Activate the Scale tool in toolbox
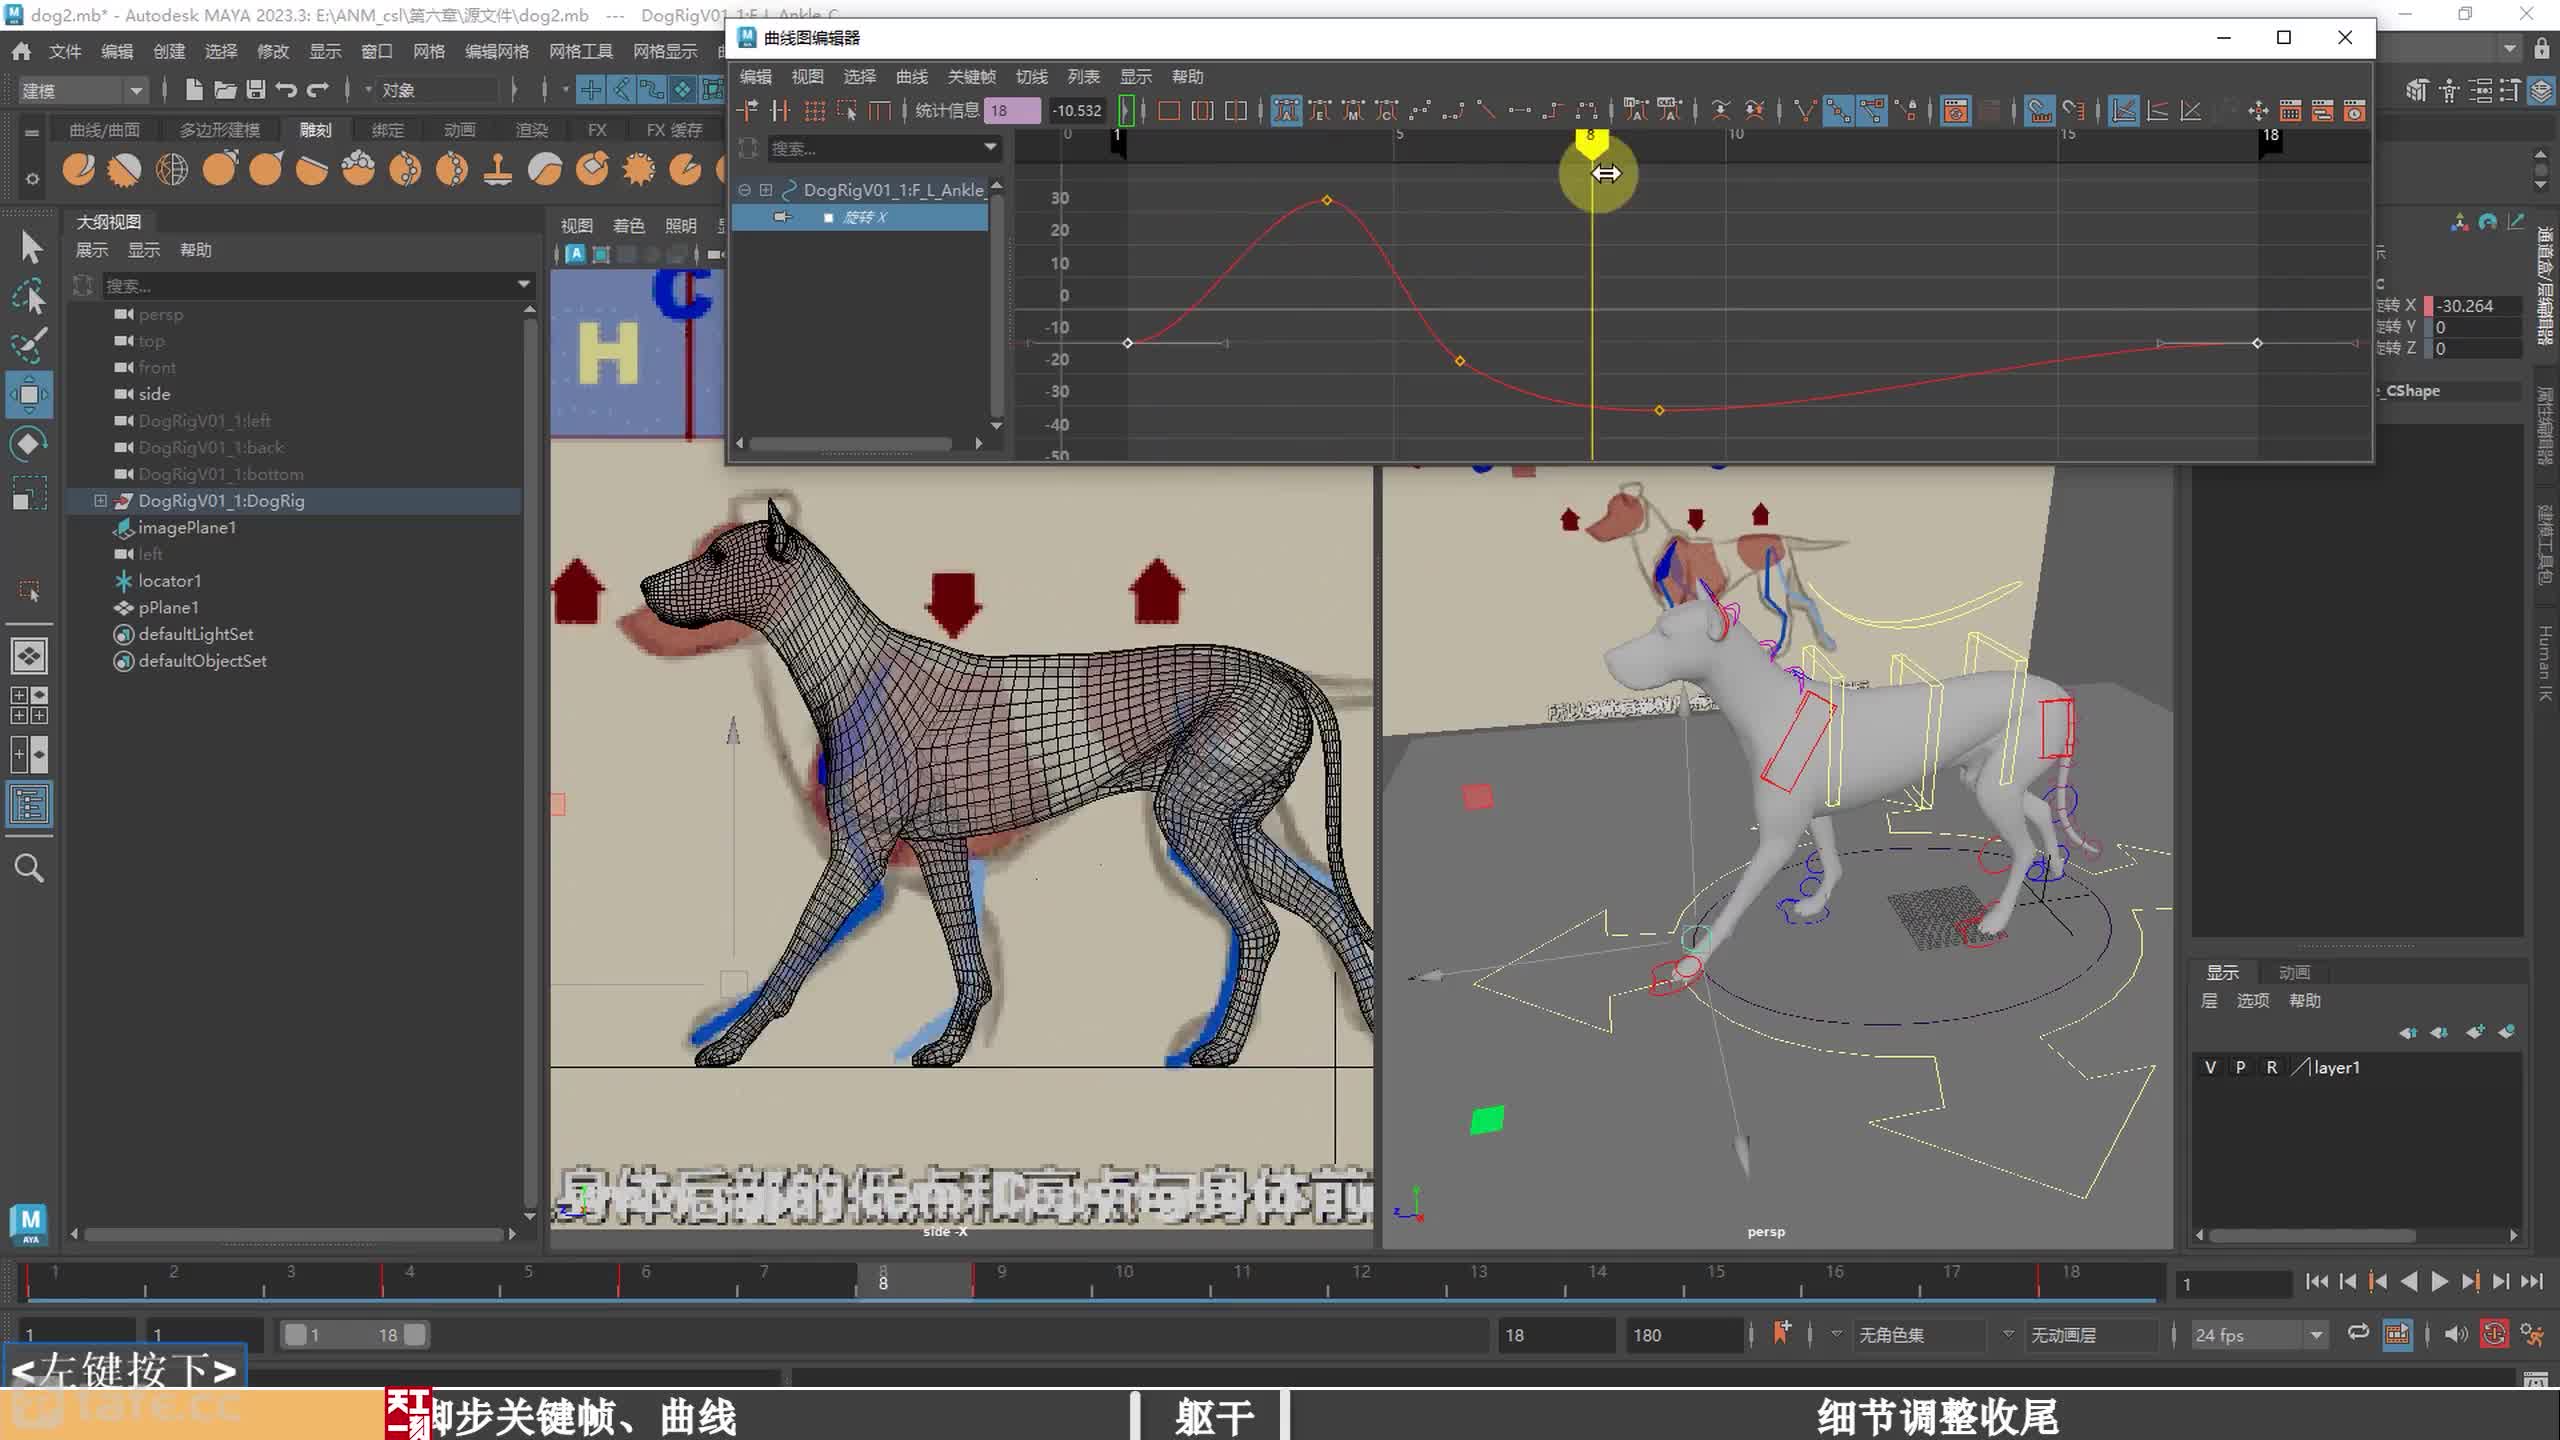This screenshot has width=2560, height=1440. click(30, 493)
